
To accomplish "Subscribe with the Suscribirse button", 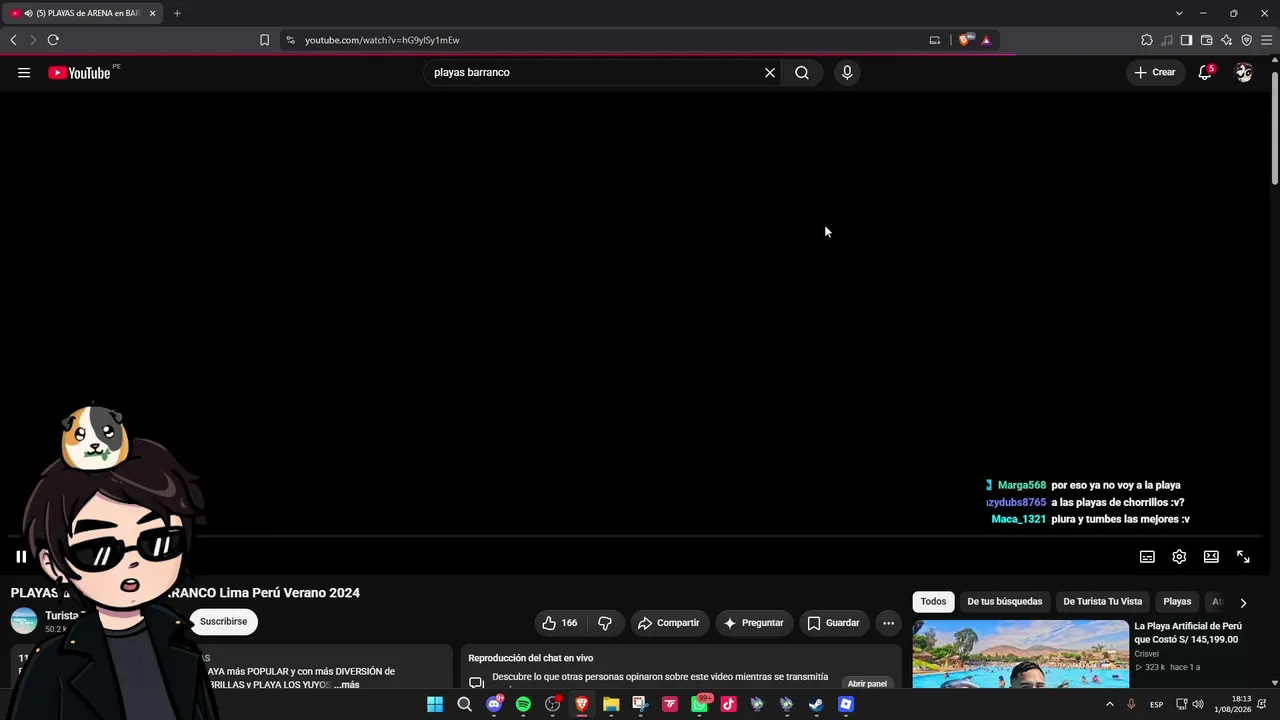I will click(223, 622).
